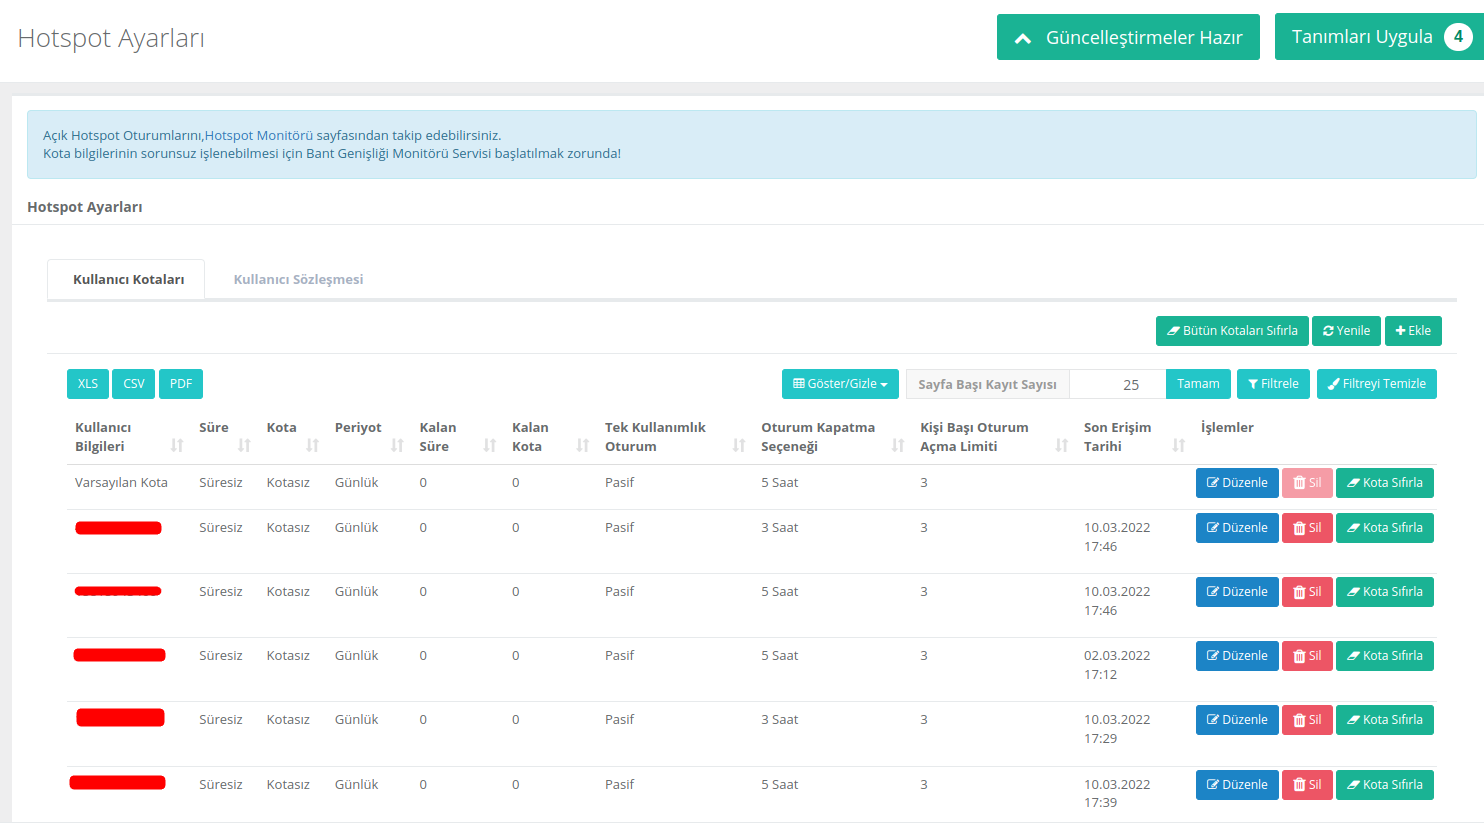Sort by Tek Kullanımlık Oturum arrows
The width and height of the screenshot is (1484, 829).
coord(739,446)
